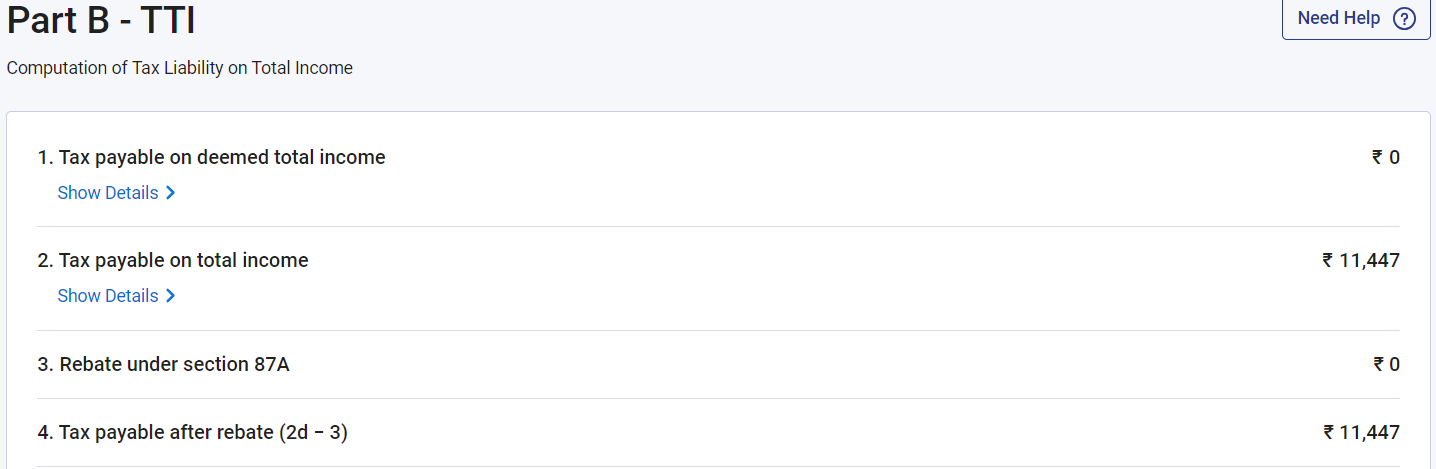Expand chevron beside deemed total income details
The image size is (1436, 469).
(x=171, y=193)
